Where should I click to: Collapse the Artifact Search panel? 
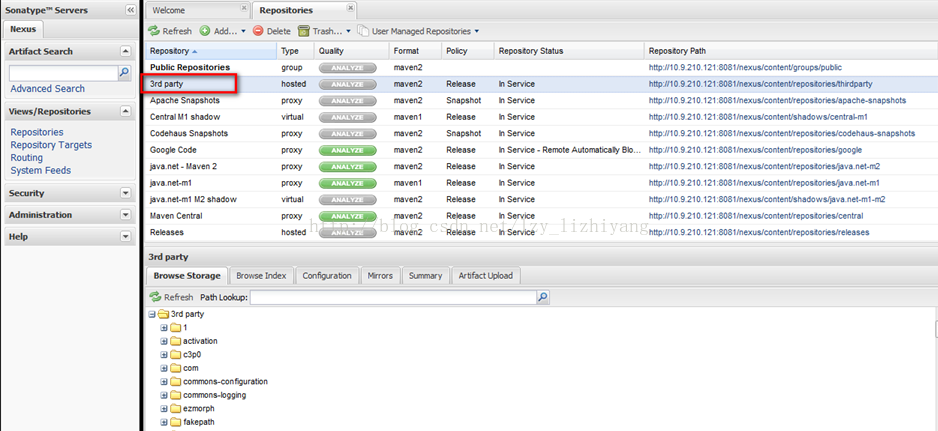[x=125, y=51]
